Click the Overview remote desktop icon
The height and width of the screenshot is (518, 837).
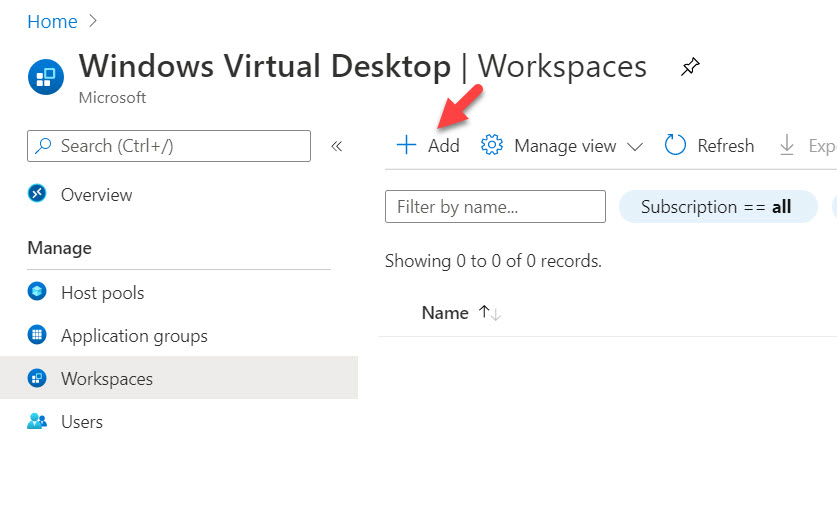(37, 193)
